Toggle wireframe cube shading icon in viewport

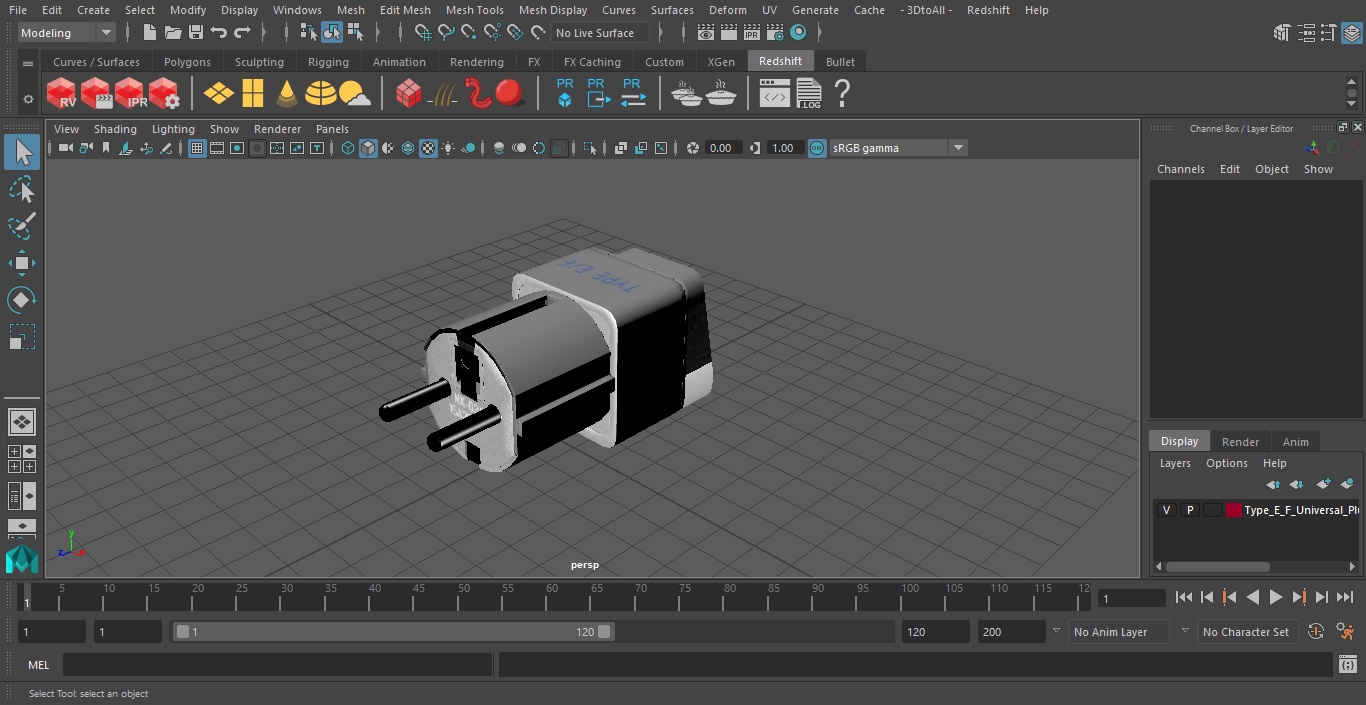tap(348, 148)
